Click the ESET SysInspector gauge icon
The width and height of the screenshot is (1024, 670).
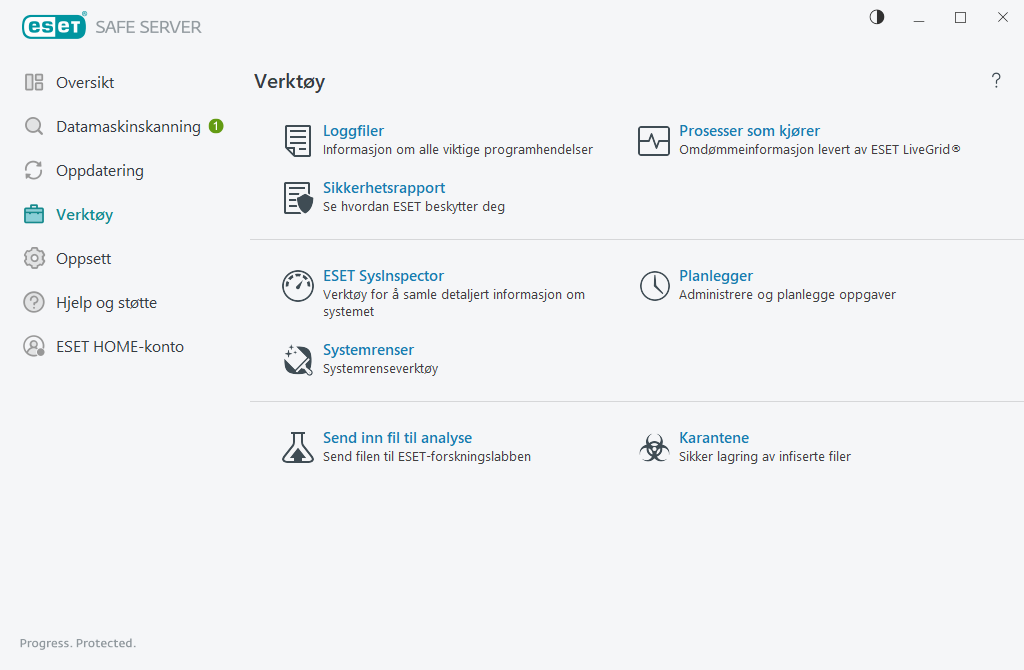[x=297, y=286]
